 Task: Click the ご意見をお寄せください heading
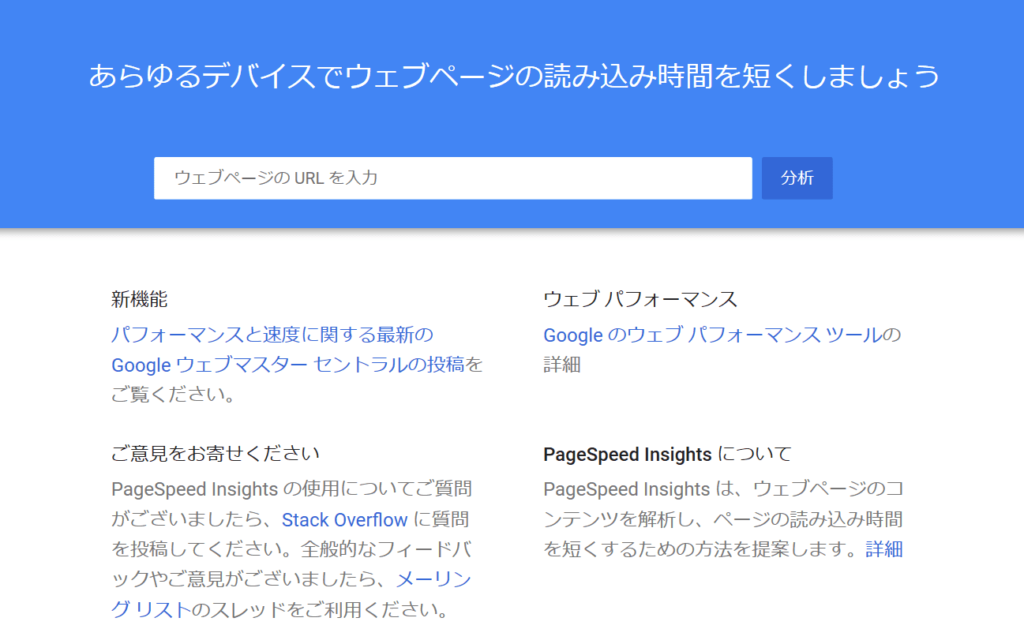pos(216,453)
